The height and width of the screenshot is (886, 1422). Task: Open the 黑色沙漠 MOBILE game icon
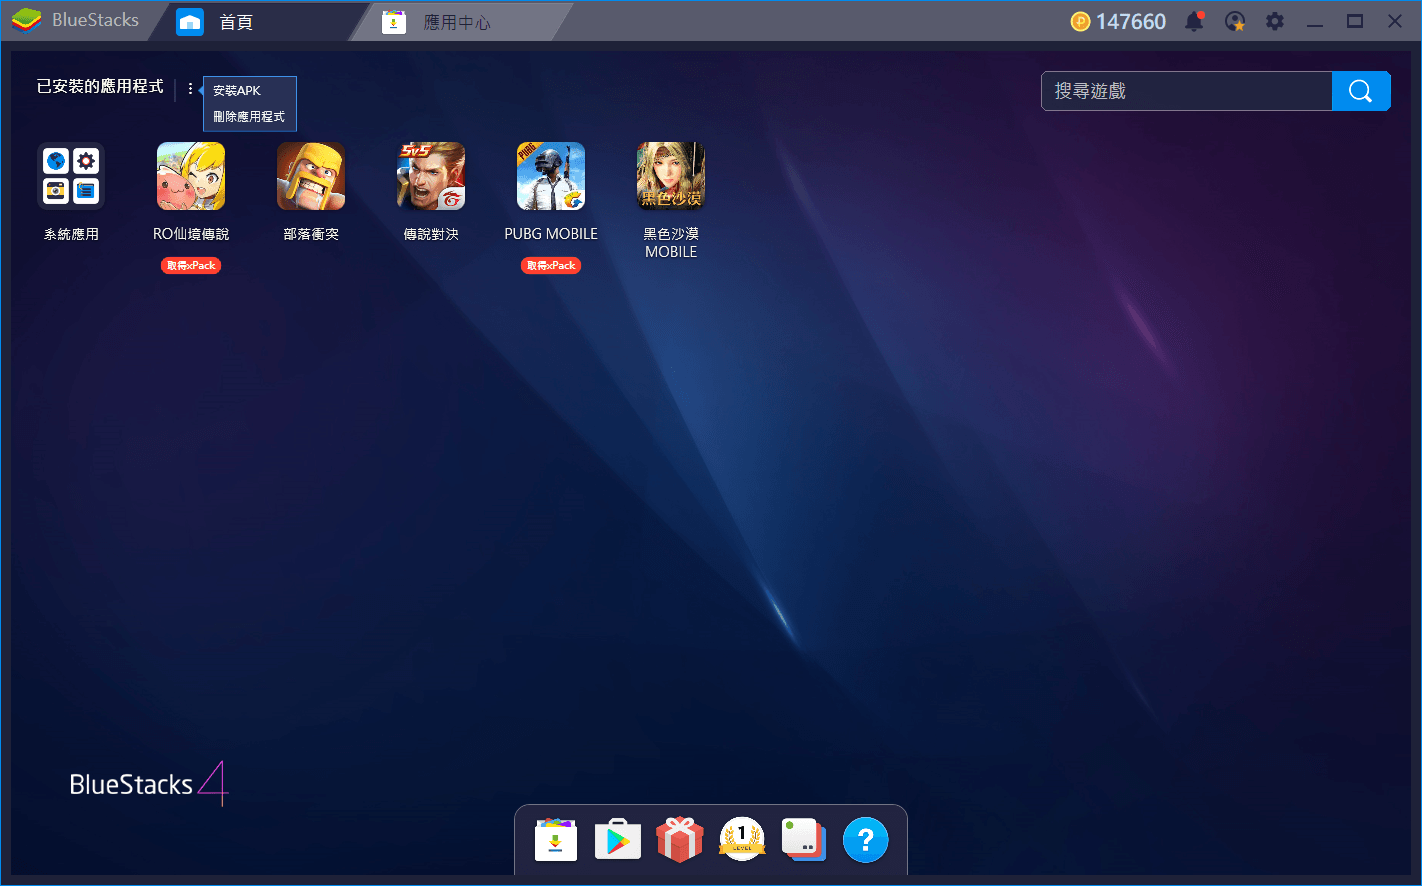pyautogui.click(x=671, y=176)
